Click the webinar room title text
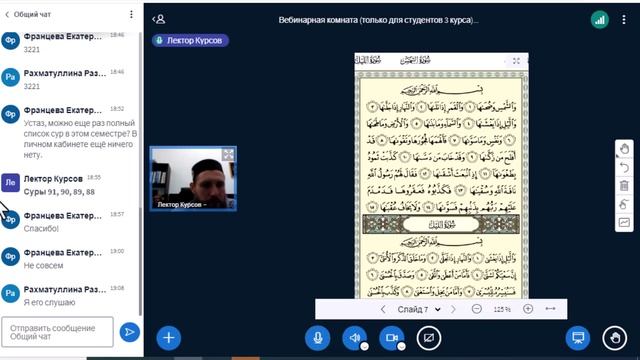 pyautogui.click(x=378, y=20)
